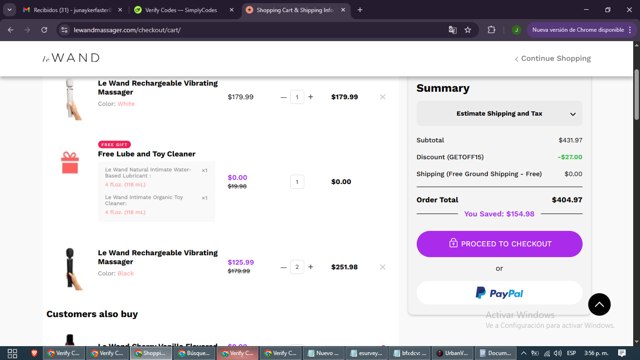Open white Le Wand Rechargeable Vibrating Massager title
Screen dimensions: 640x360
pyautogui.click(x=158, y=87)
